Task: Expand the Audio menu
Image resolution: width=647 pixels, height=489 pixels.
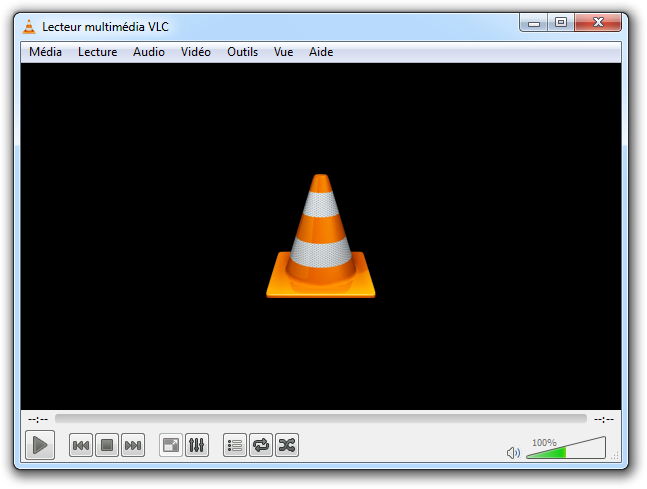Action: 149,52
